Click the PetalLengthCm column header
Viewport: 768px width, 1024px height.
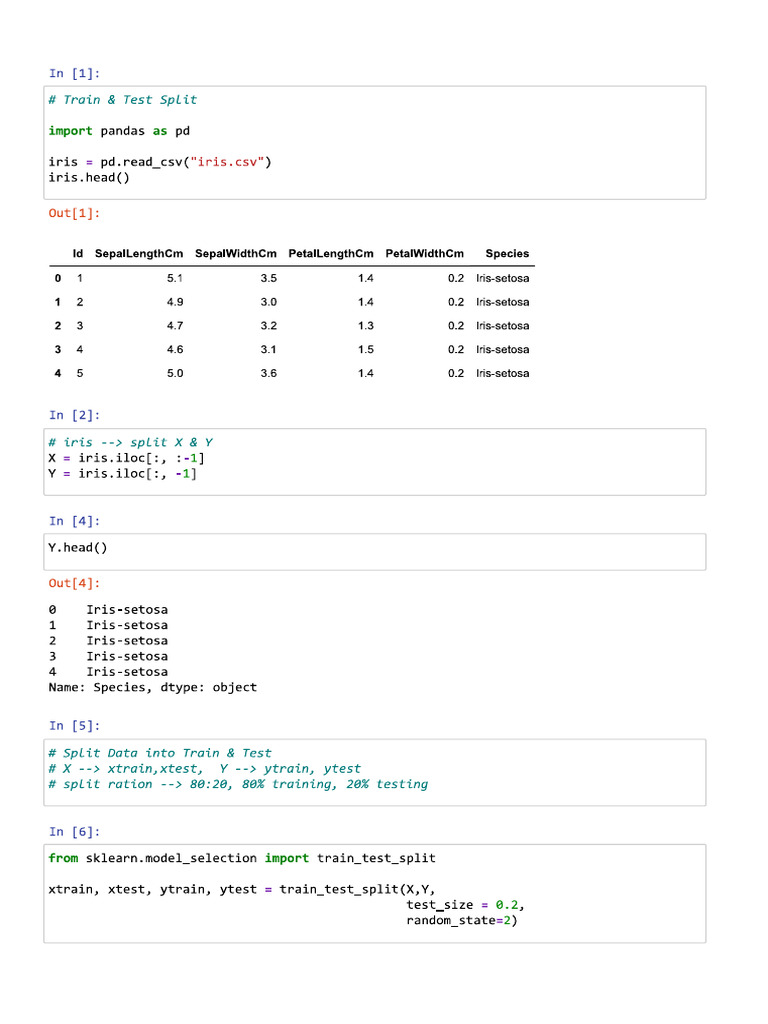(331, 254)
